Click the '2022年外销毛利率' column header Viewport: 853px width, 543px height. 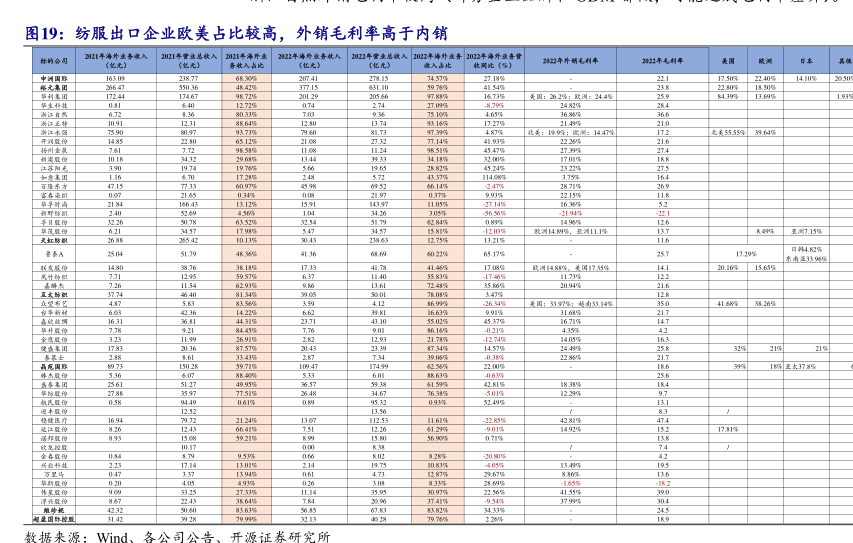(x=570, y=61)
